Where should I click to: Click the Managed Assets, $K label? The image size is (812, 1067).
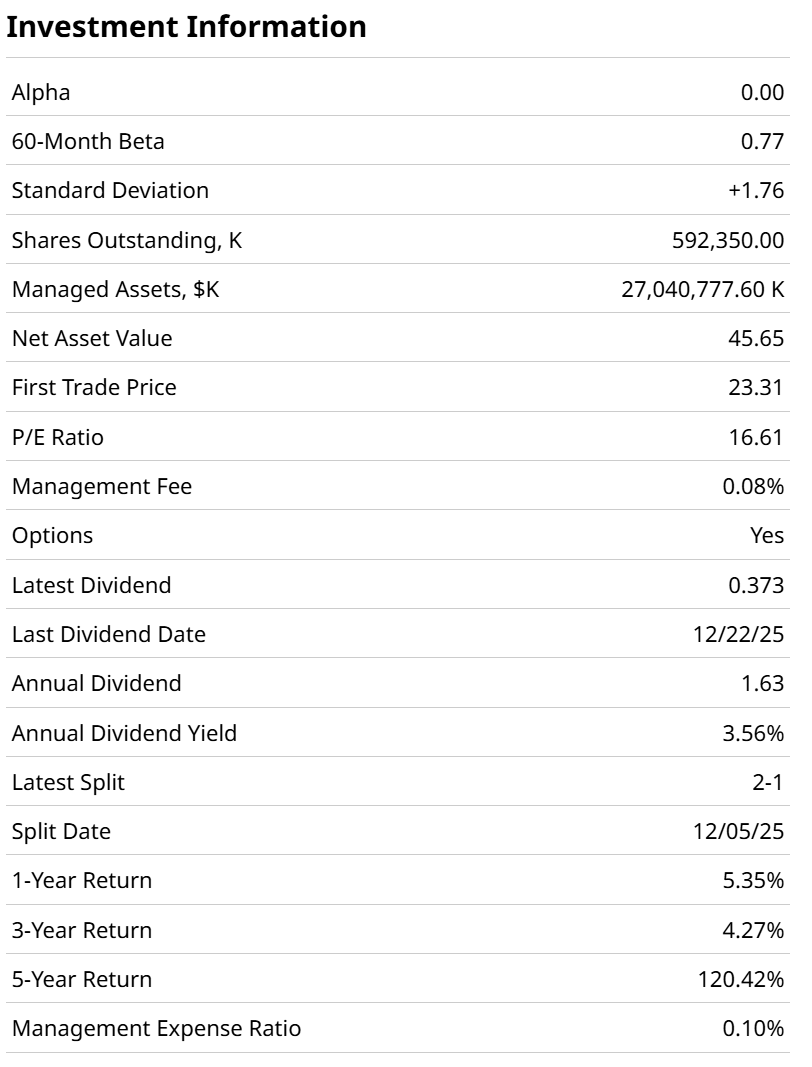point(115,290)
